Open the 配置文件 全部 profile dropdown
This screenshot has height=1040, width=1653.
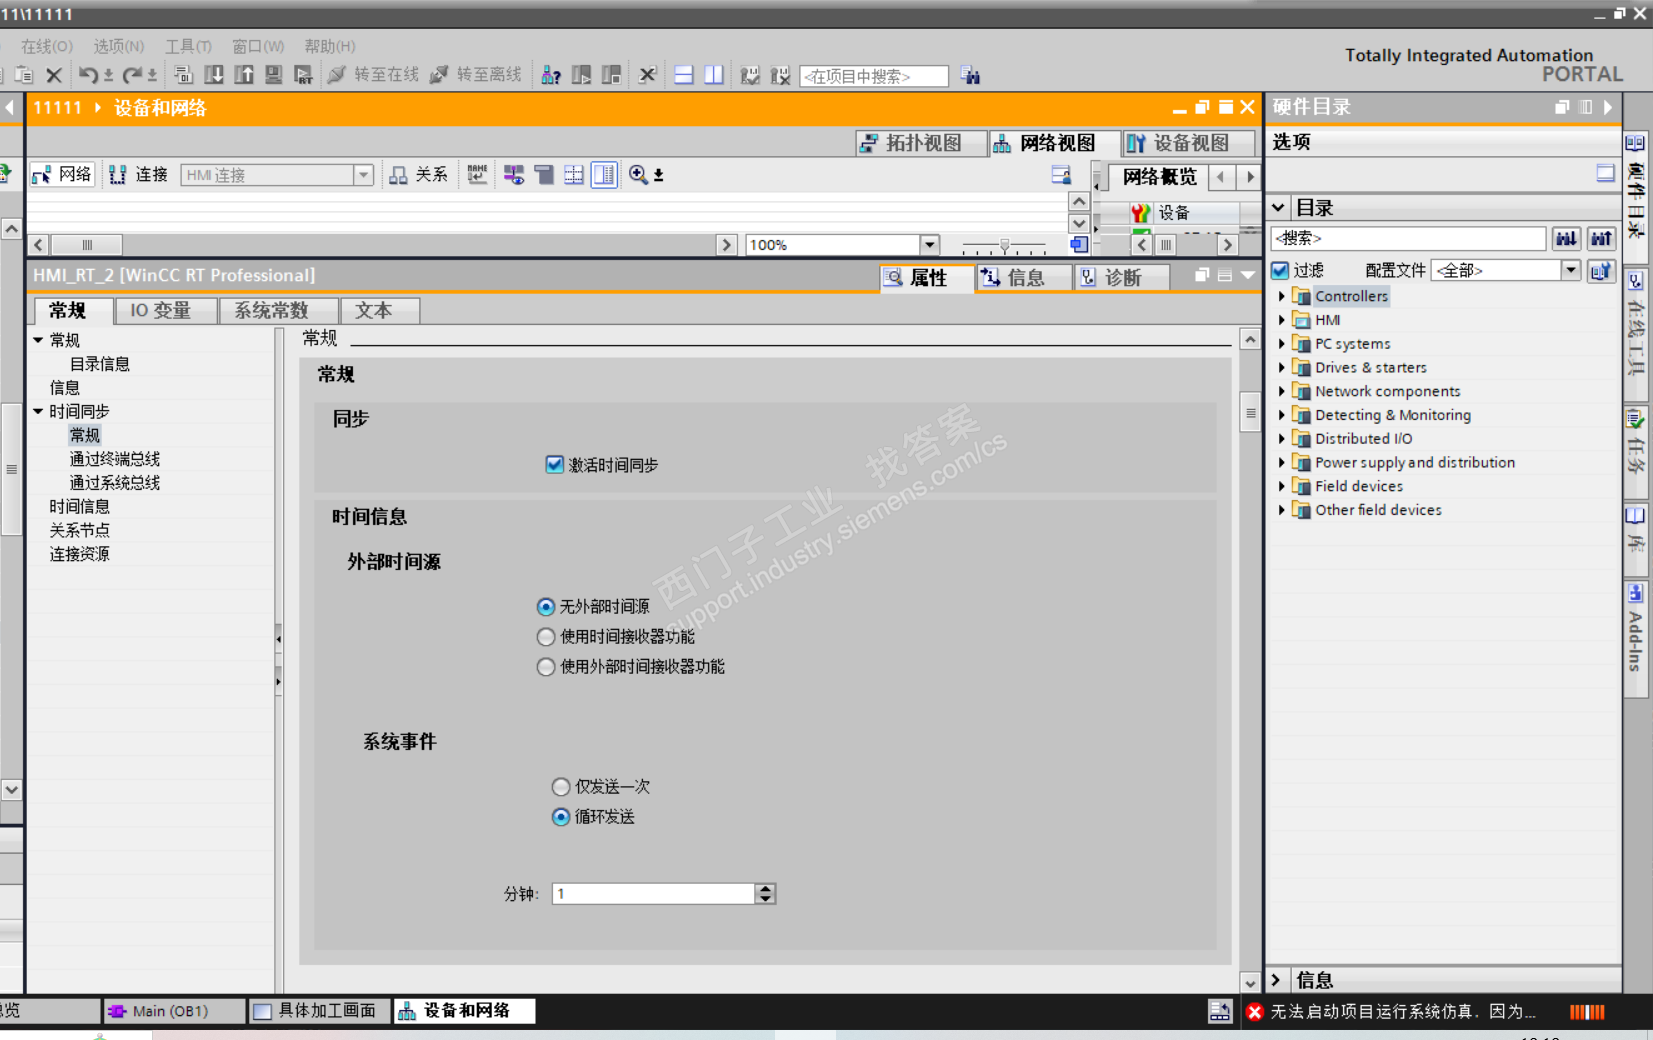coord(1570,270)
